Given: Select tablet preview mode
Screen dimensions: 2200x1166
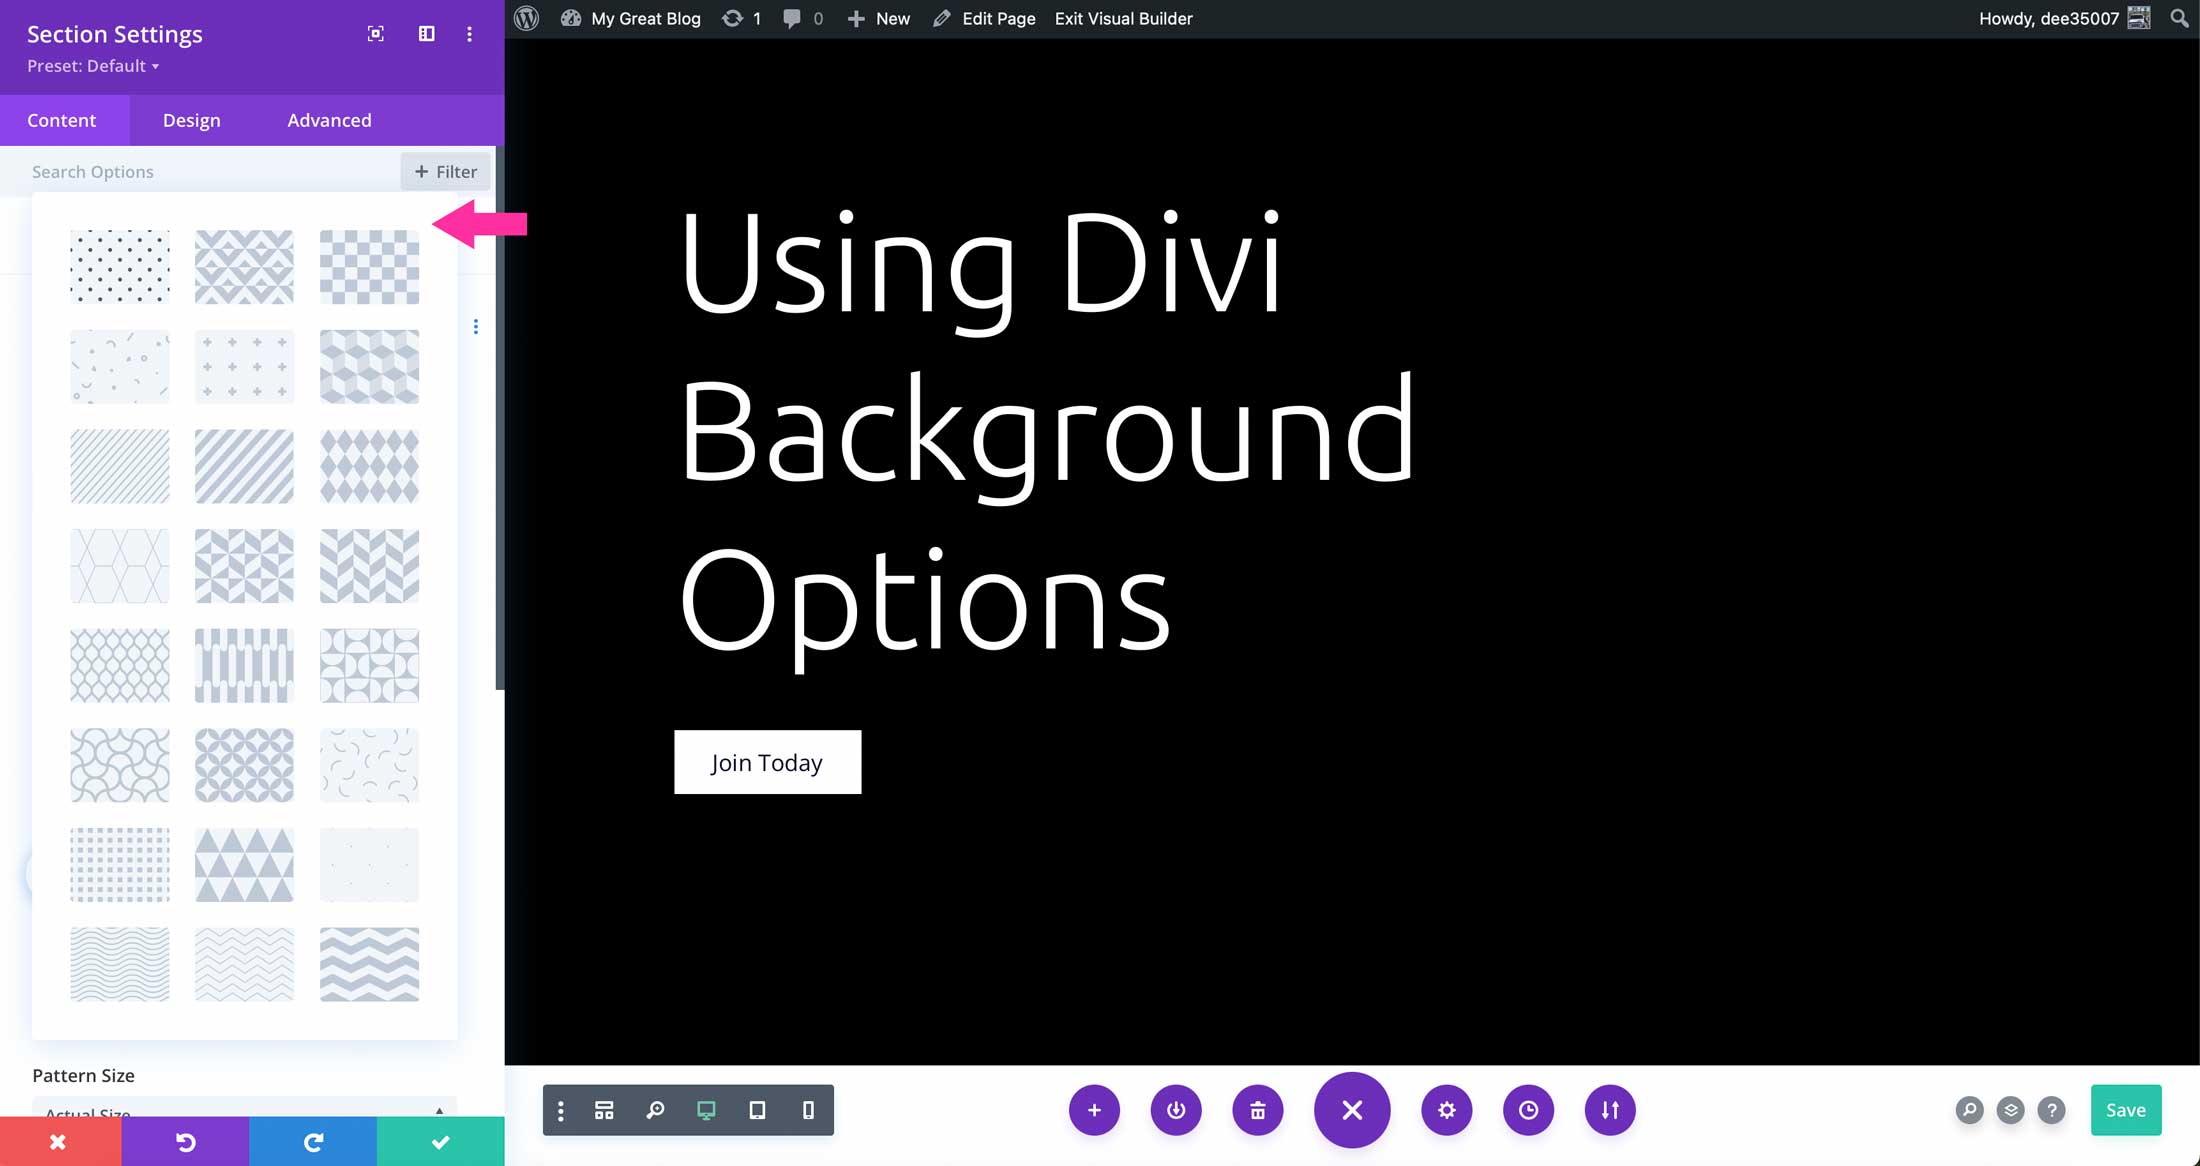Looking at the screenshot, I should [757, 1110].
